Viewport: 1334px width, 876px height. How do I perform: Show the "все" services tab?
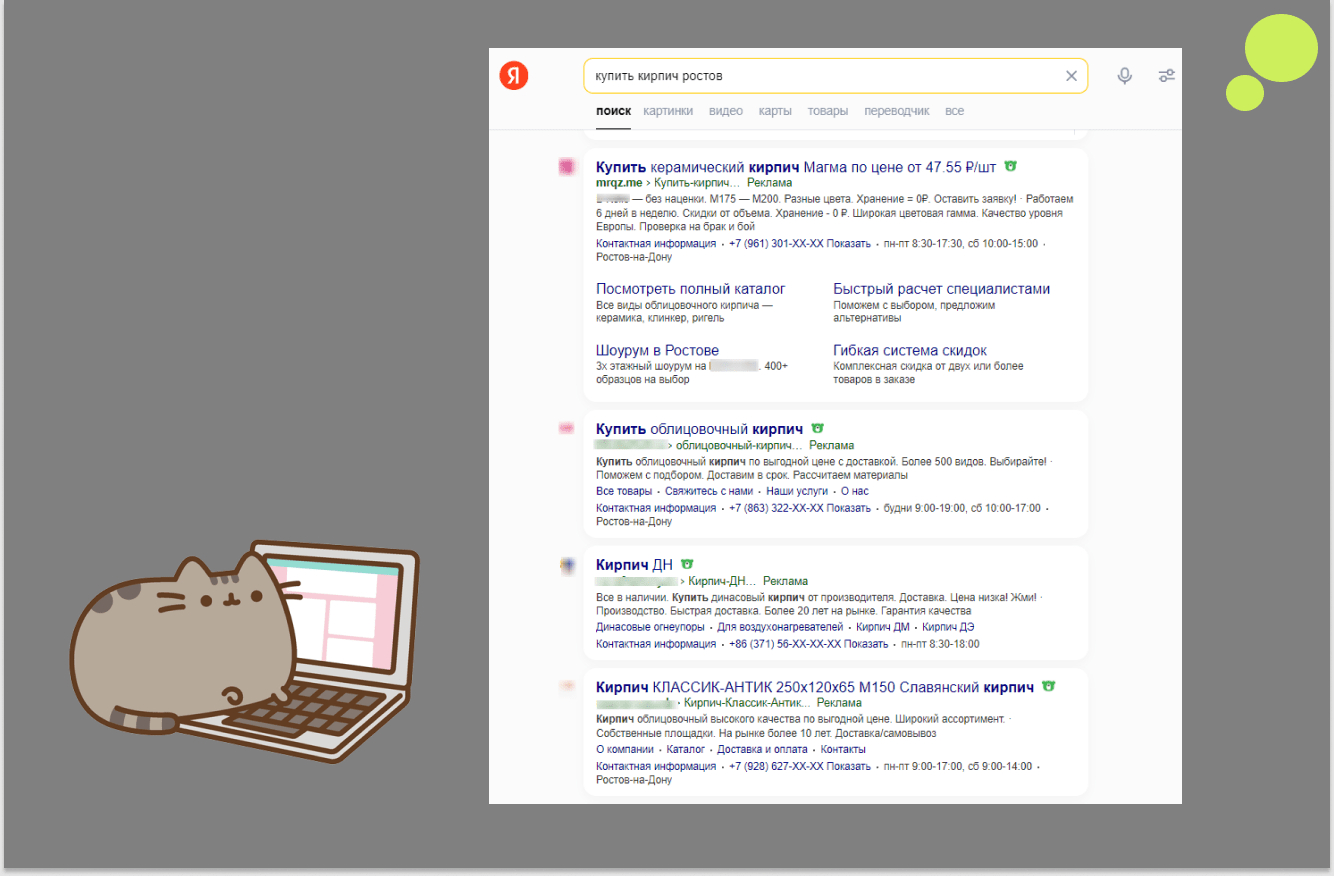[x=955, y=111]
